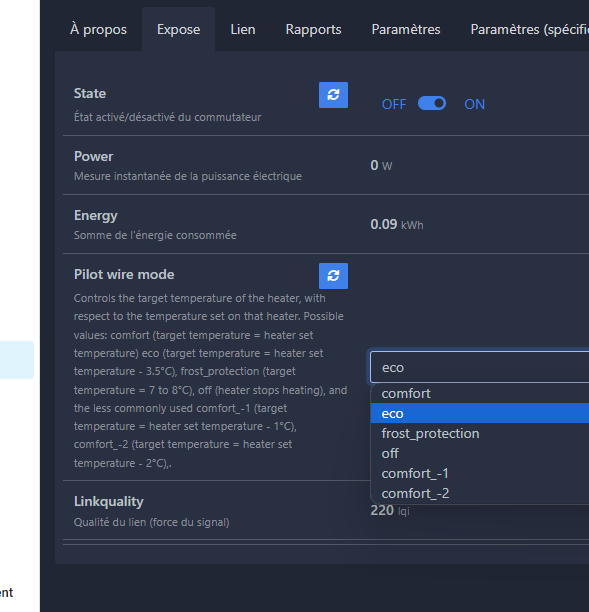Screen dimensions: 589x612
Task: Open the Paramètres (spécifique) tab
Action: pos(529,30)
